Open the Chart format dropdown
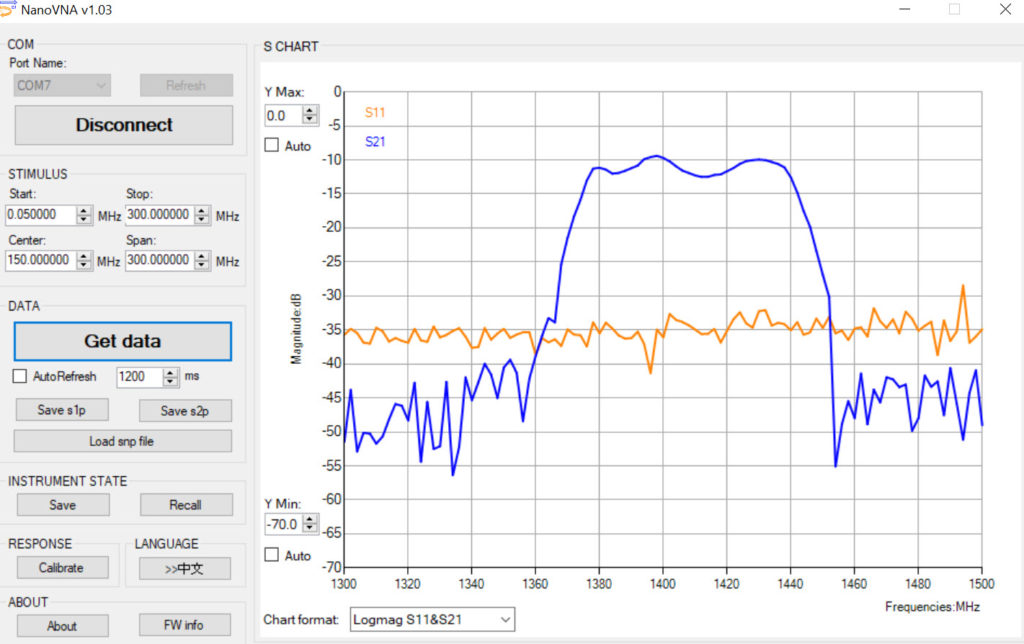The image size is (1024, 644). [432, 620]
